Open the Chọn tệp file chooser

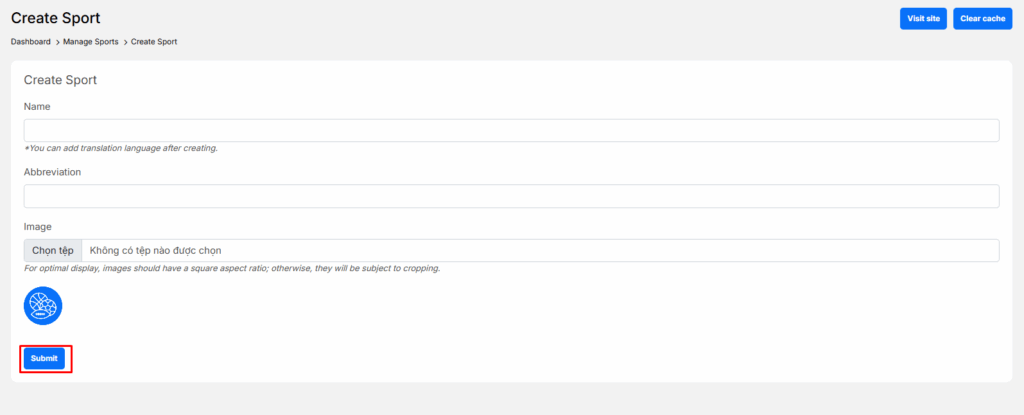53,250
